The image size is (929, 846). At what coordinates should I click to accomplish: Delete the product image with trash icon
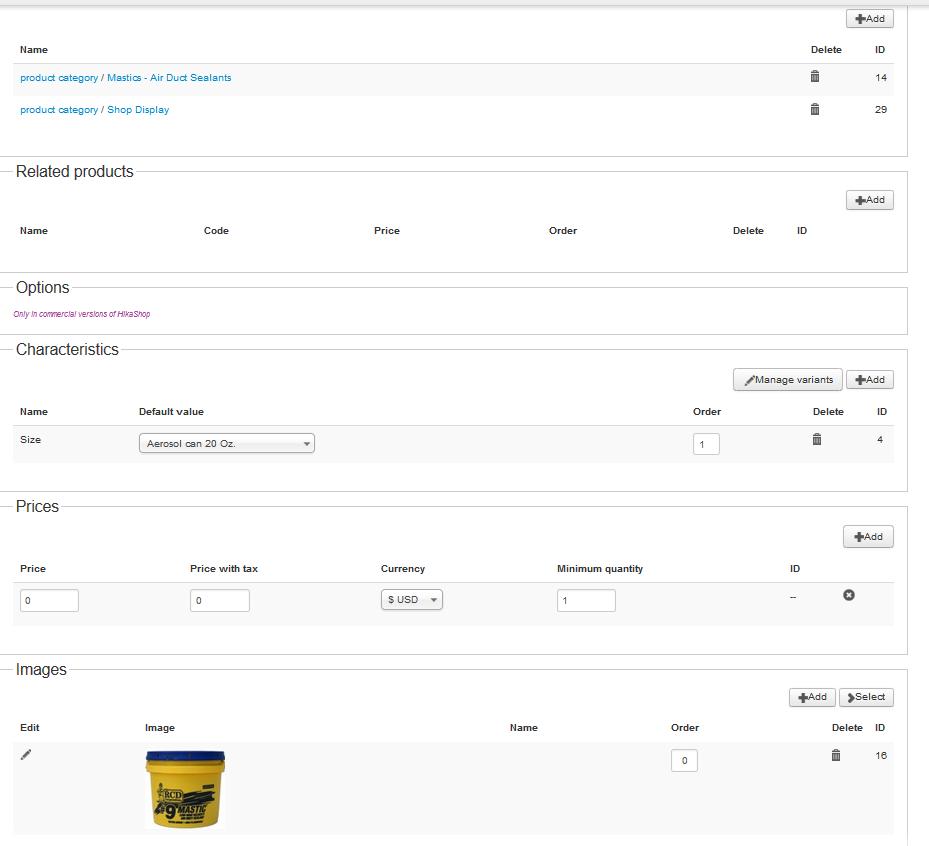[836, 755]
